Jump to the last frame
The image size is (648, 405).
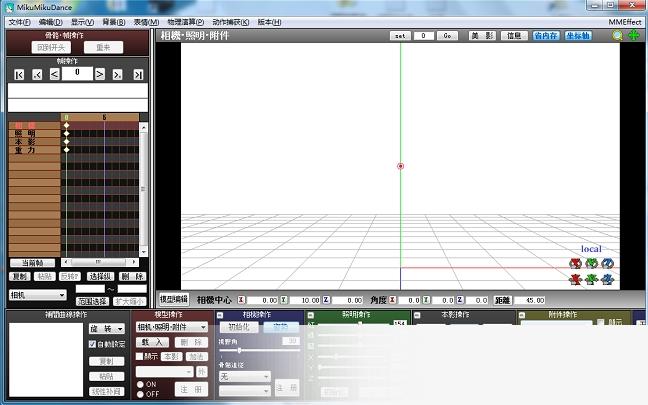click(x=138, y=74)
